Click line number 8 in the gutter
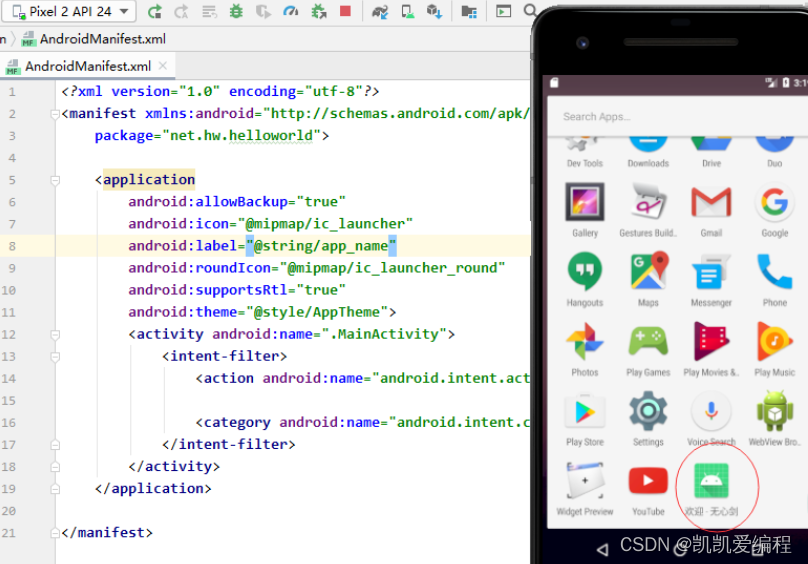The width and height of the screenshot is (808, 564). coord(12,246)
